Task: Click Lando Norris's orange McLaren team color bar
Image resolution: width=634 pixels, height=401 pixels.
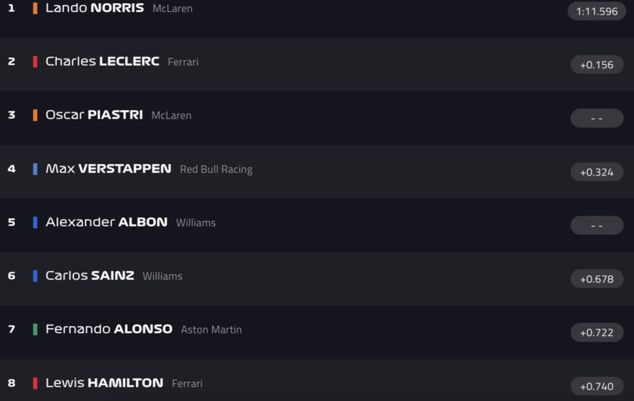Action: [x=35, y=8]
